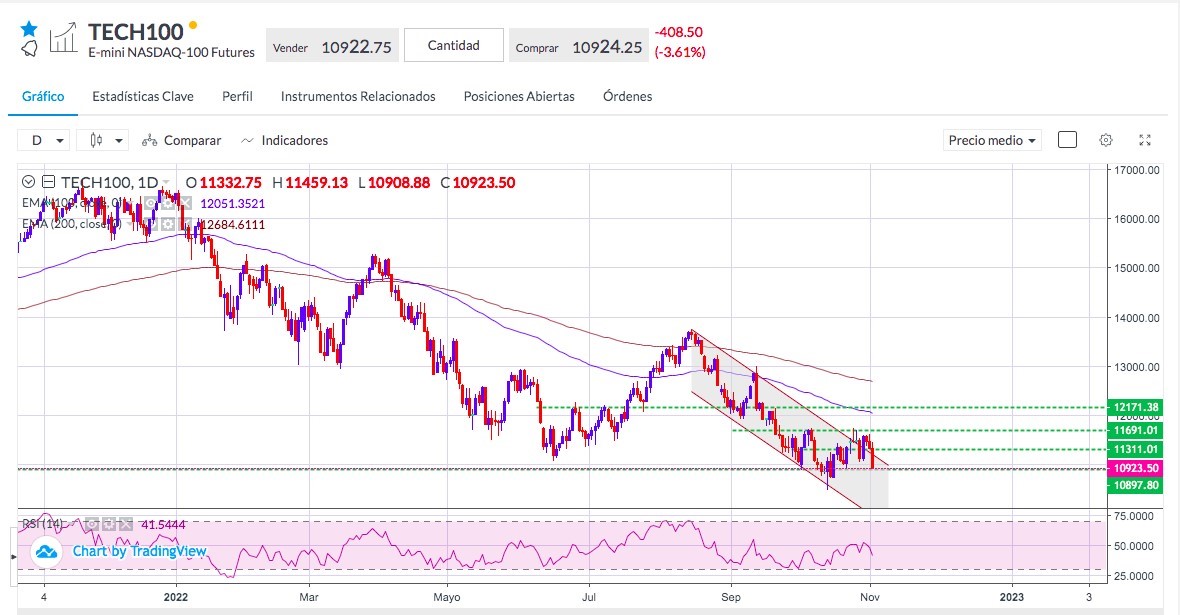This screenshot has height=615, width=1180.
Task: Hide the RSI 14 indicator
Action: (92, 524)
